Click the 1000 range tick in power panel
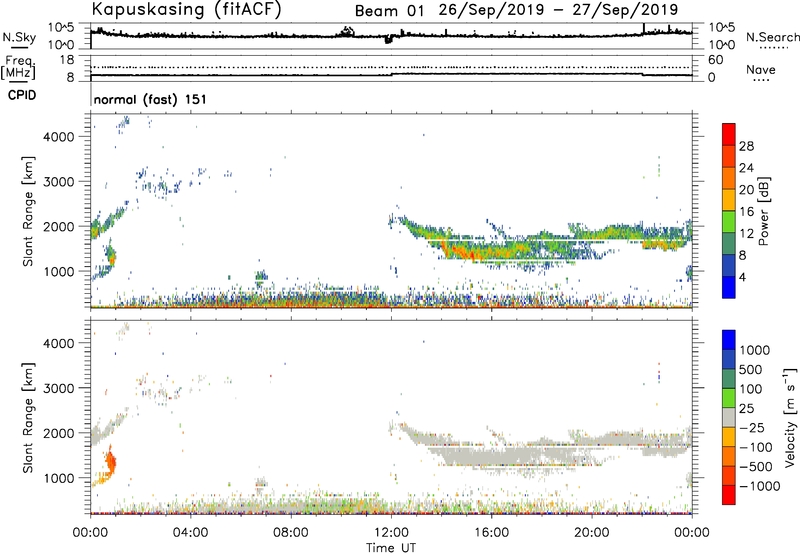Screen dimensions: 800x554 tap(59, 271)
